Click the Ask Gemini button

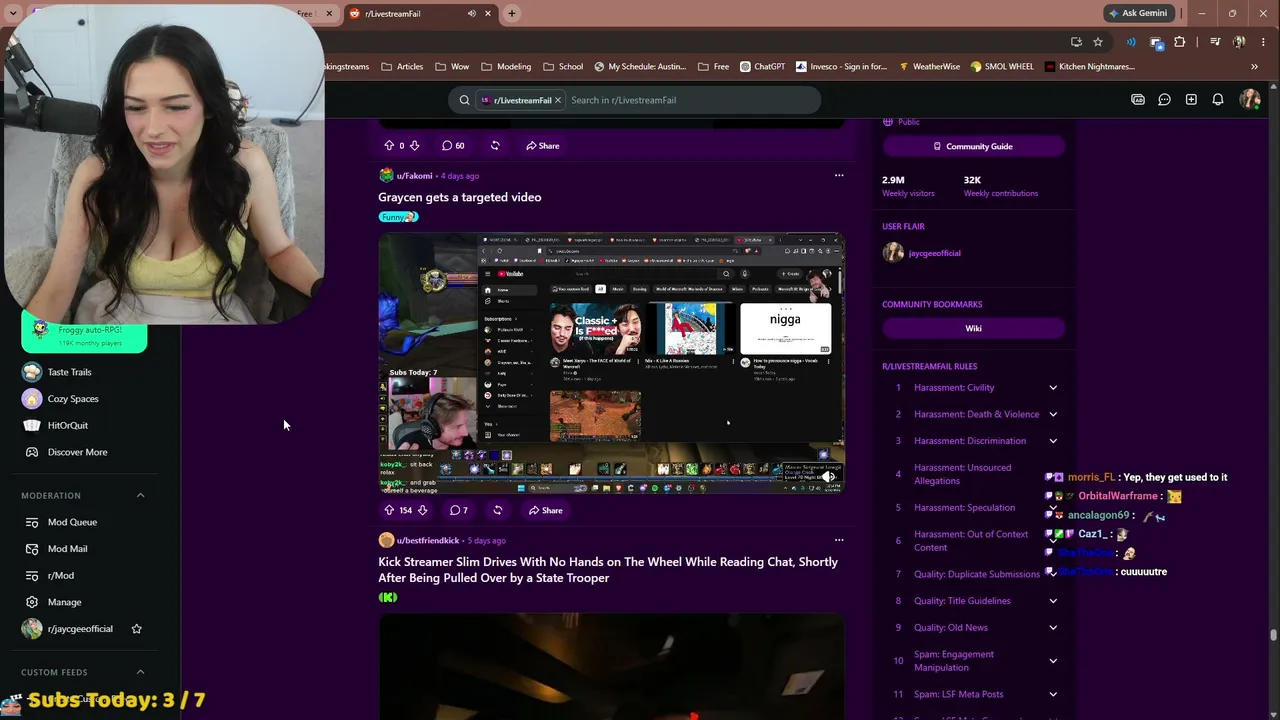[1139, 13]
